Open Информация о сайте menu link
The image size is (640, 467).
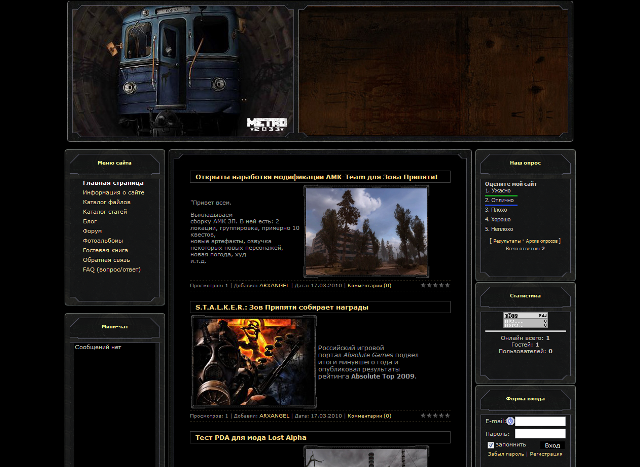(x=113, y=192)
